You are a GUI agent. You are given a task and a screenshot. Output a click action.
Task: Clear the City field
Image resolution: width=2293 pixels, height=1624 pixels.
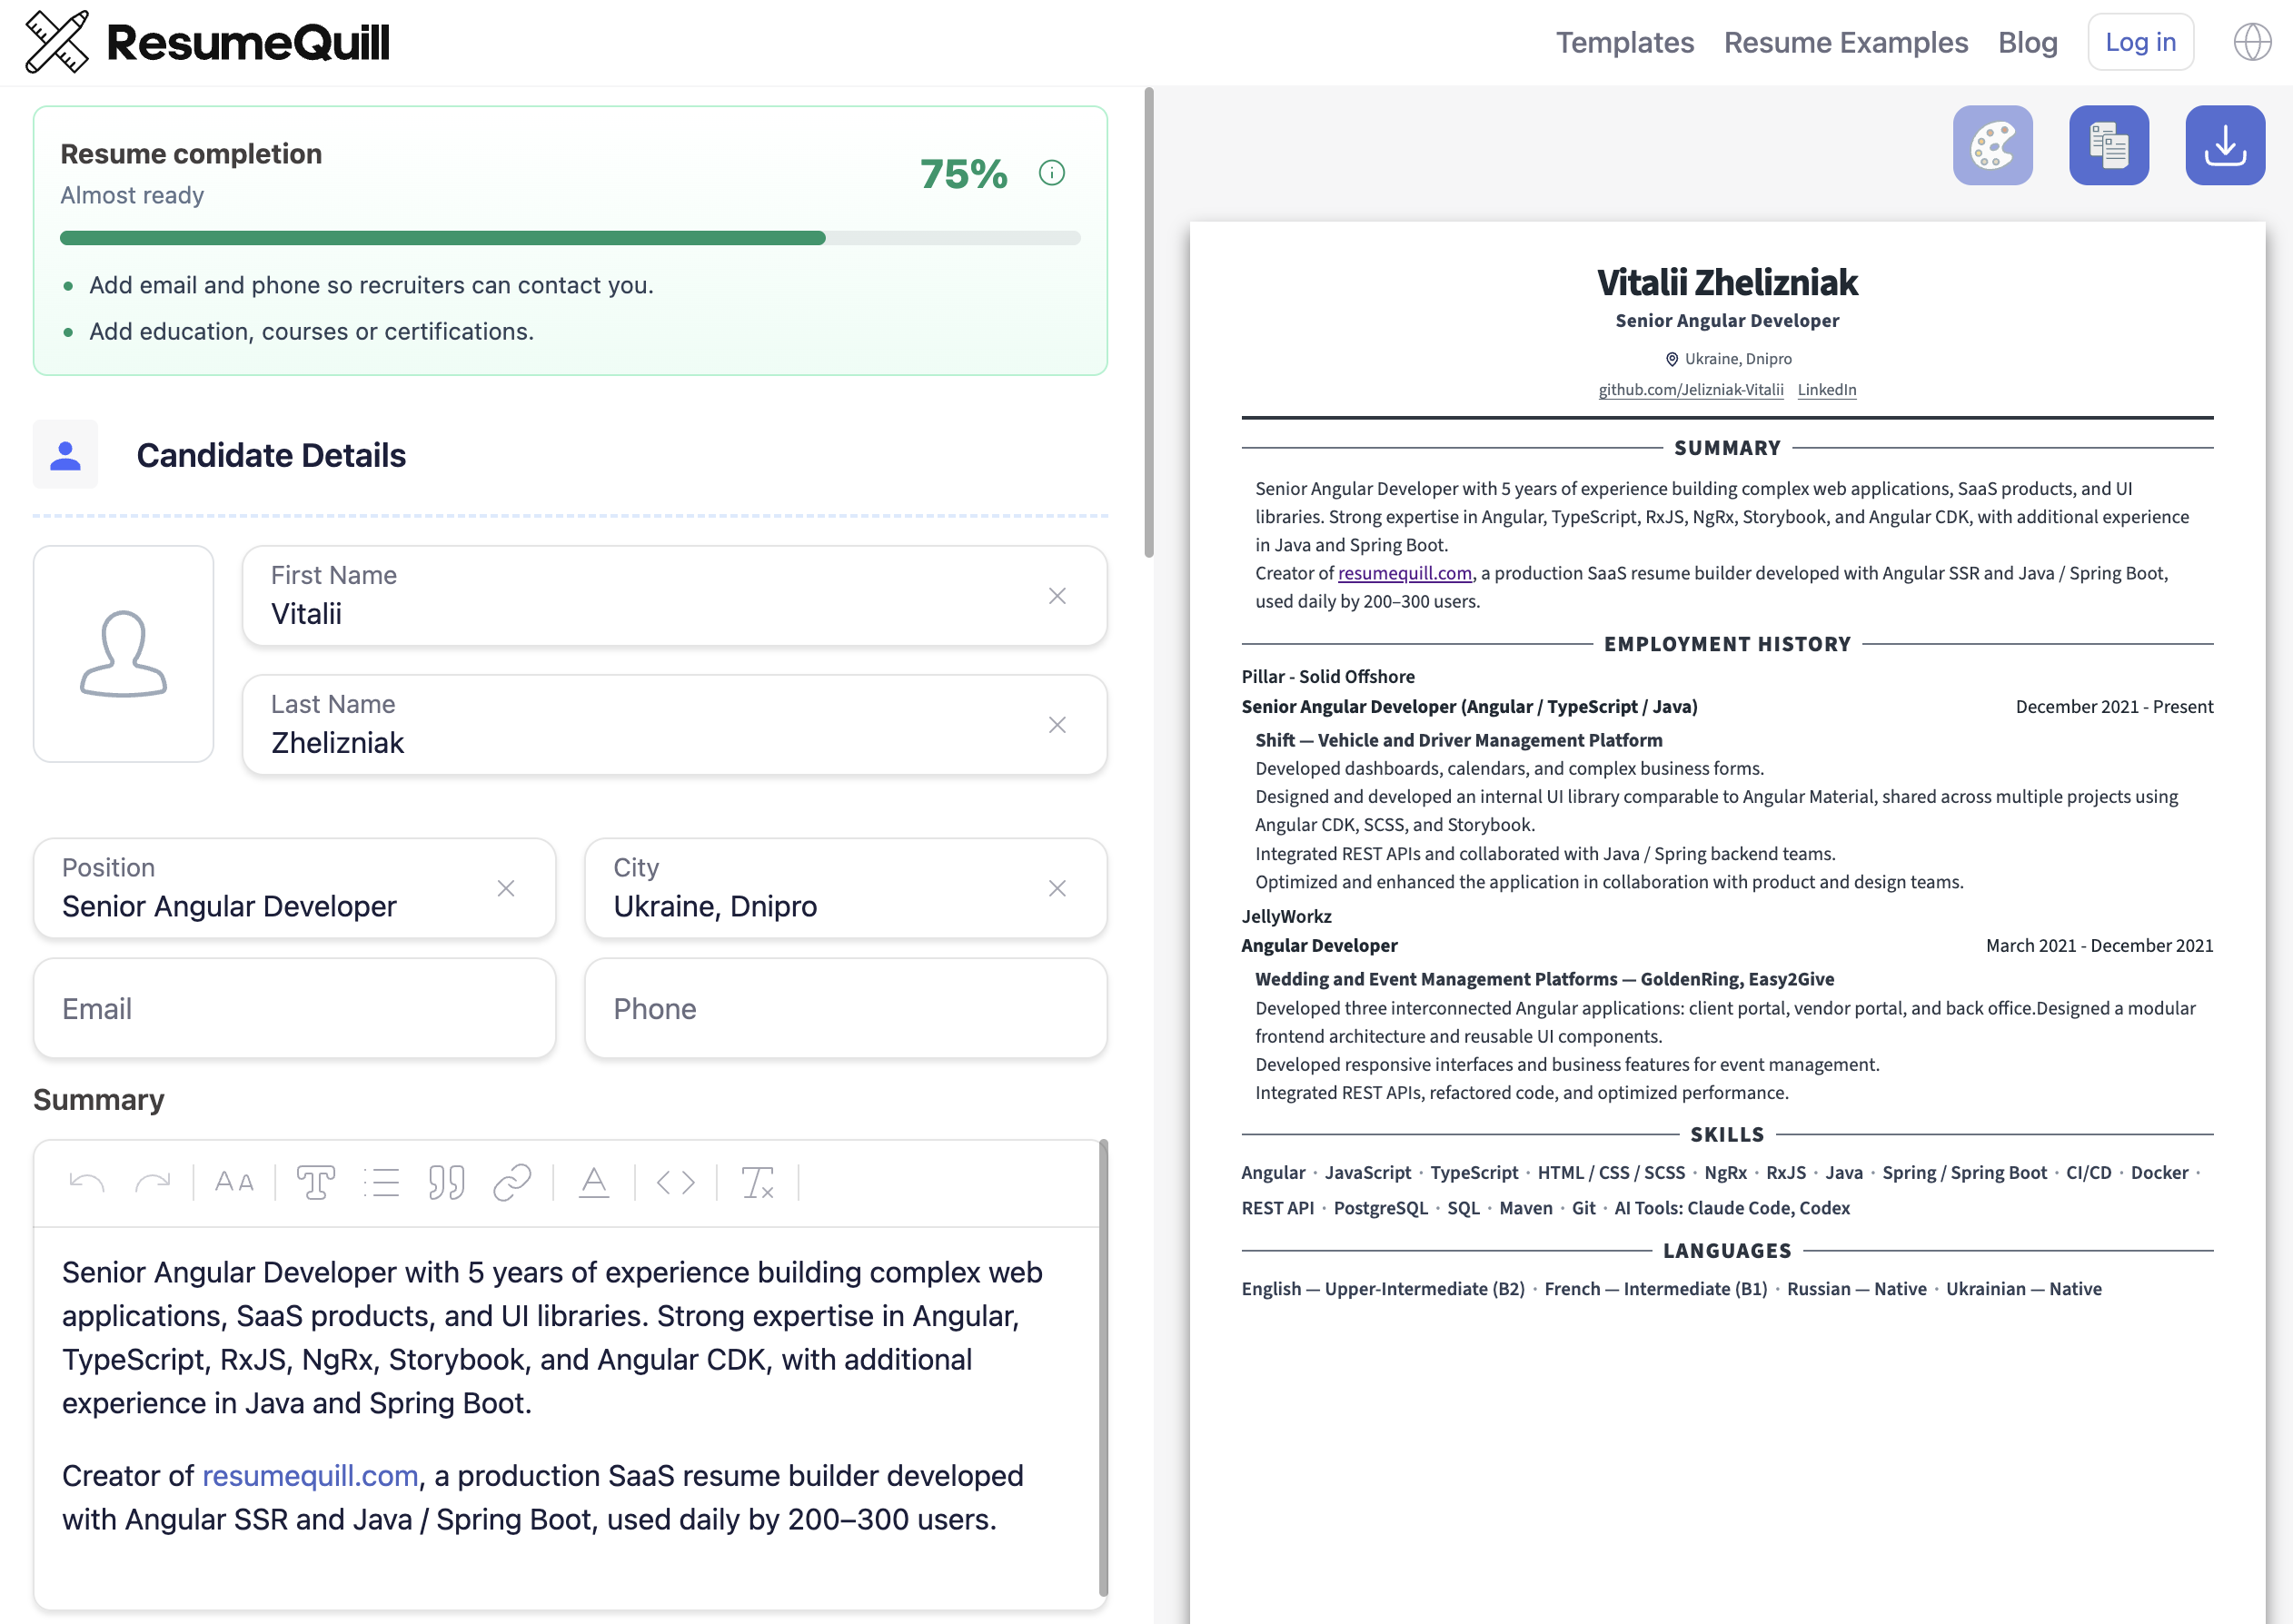pos(1056,889)
